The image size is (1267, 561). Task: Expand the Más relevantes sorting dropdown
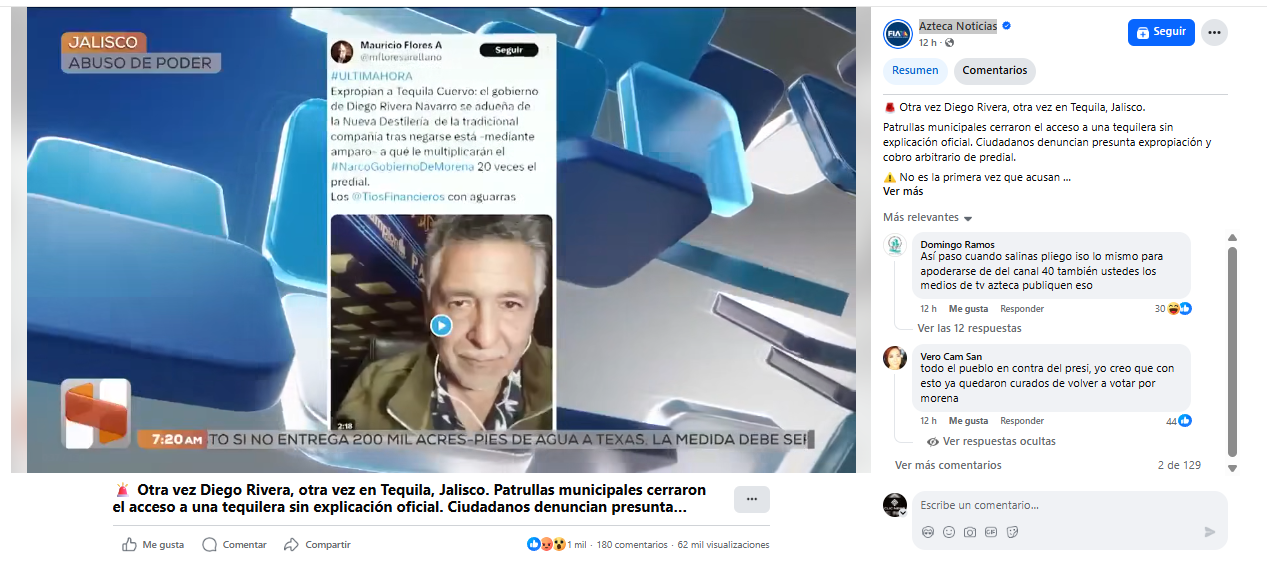pos(927,218)
